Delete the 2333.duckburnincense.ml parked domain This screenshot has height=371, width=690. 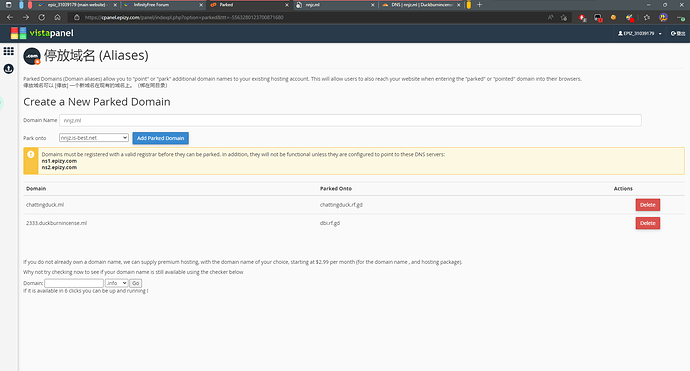[x=647, y=223]
